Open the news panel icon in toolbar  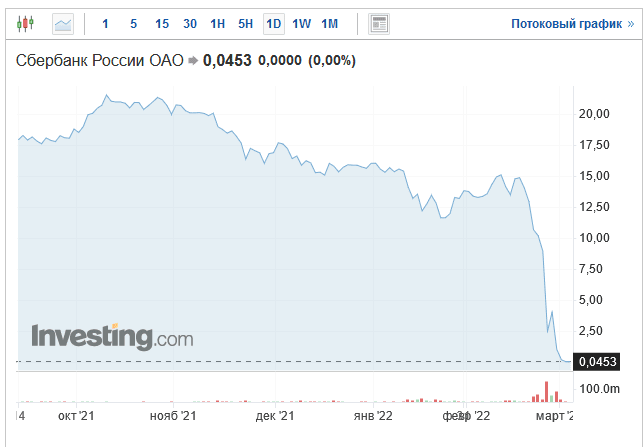point(379,24)
